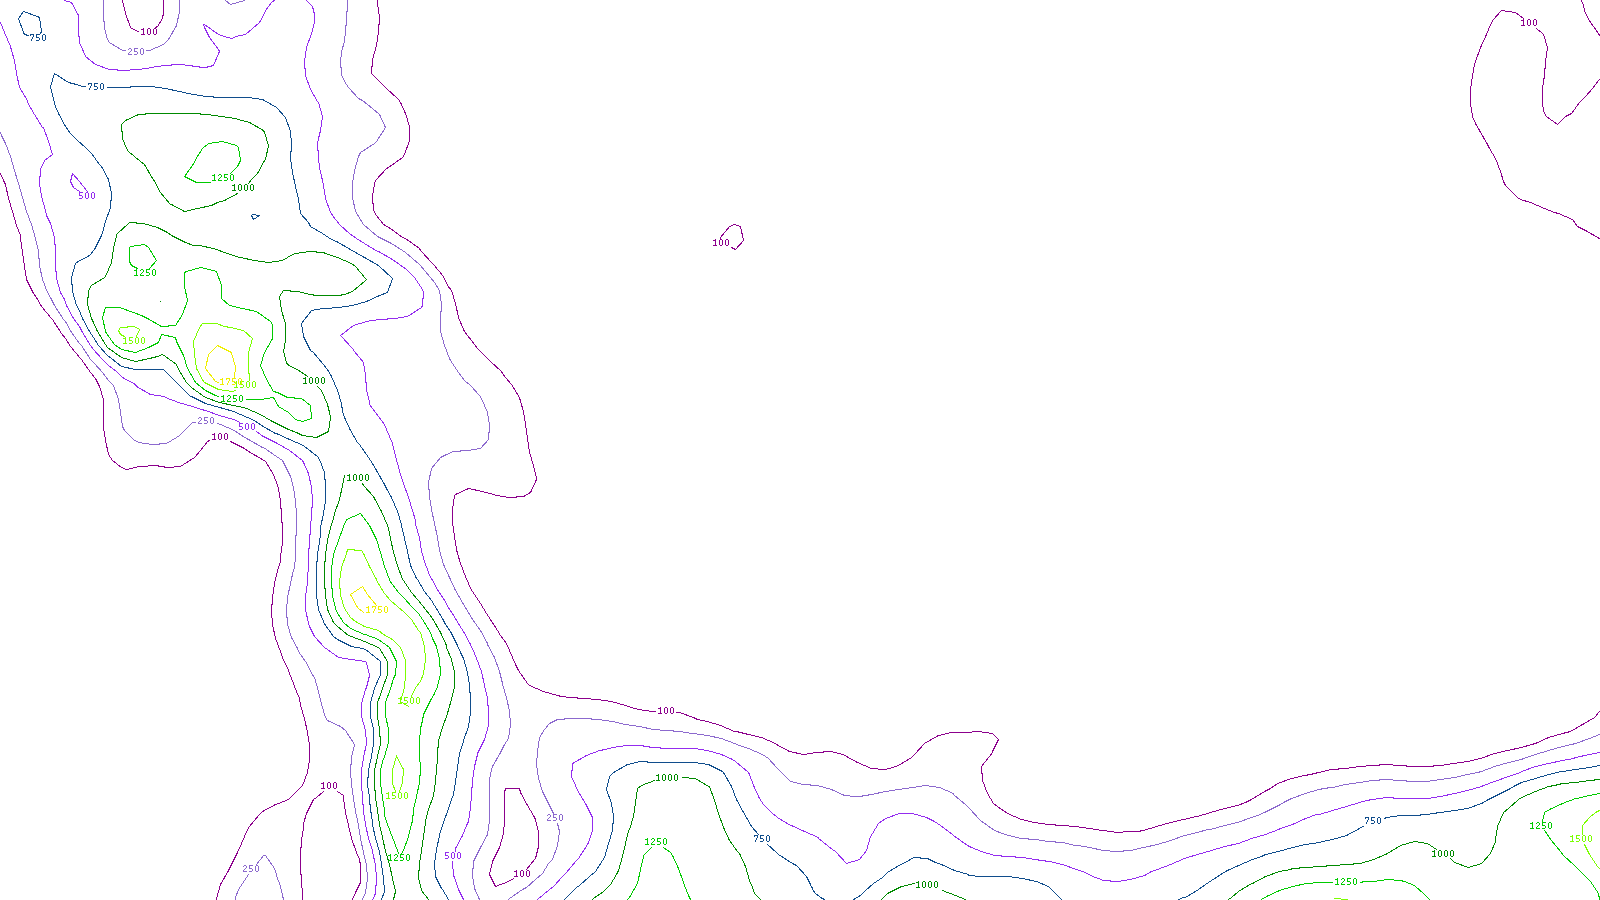The height and width of the screenshot is (900, 1600).
Task: Select the 1750 label inside the elongated central ridge
Action: pos(377,610)
